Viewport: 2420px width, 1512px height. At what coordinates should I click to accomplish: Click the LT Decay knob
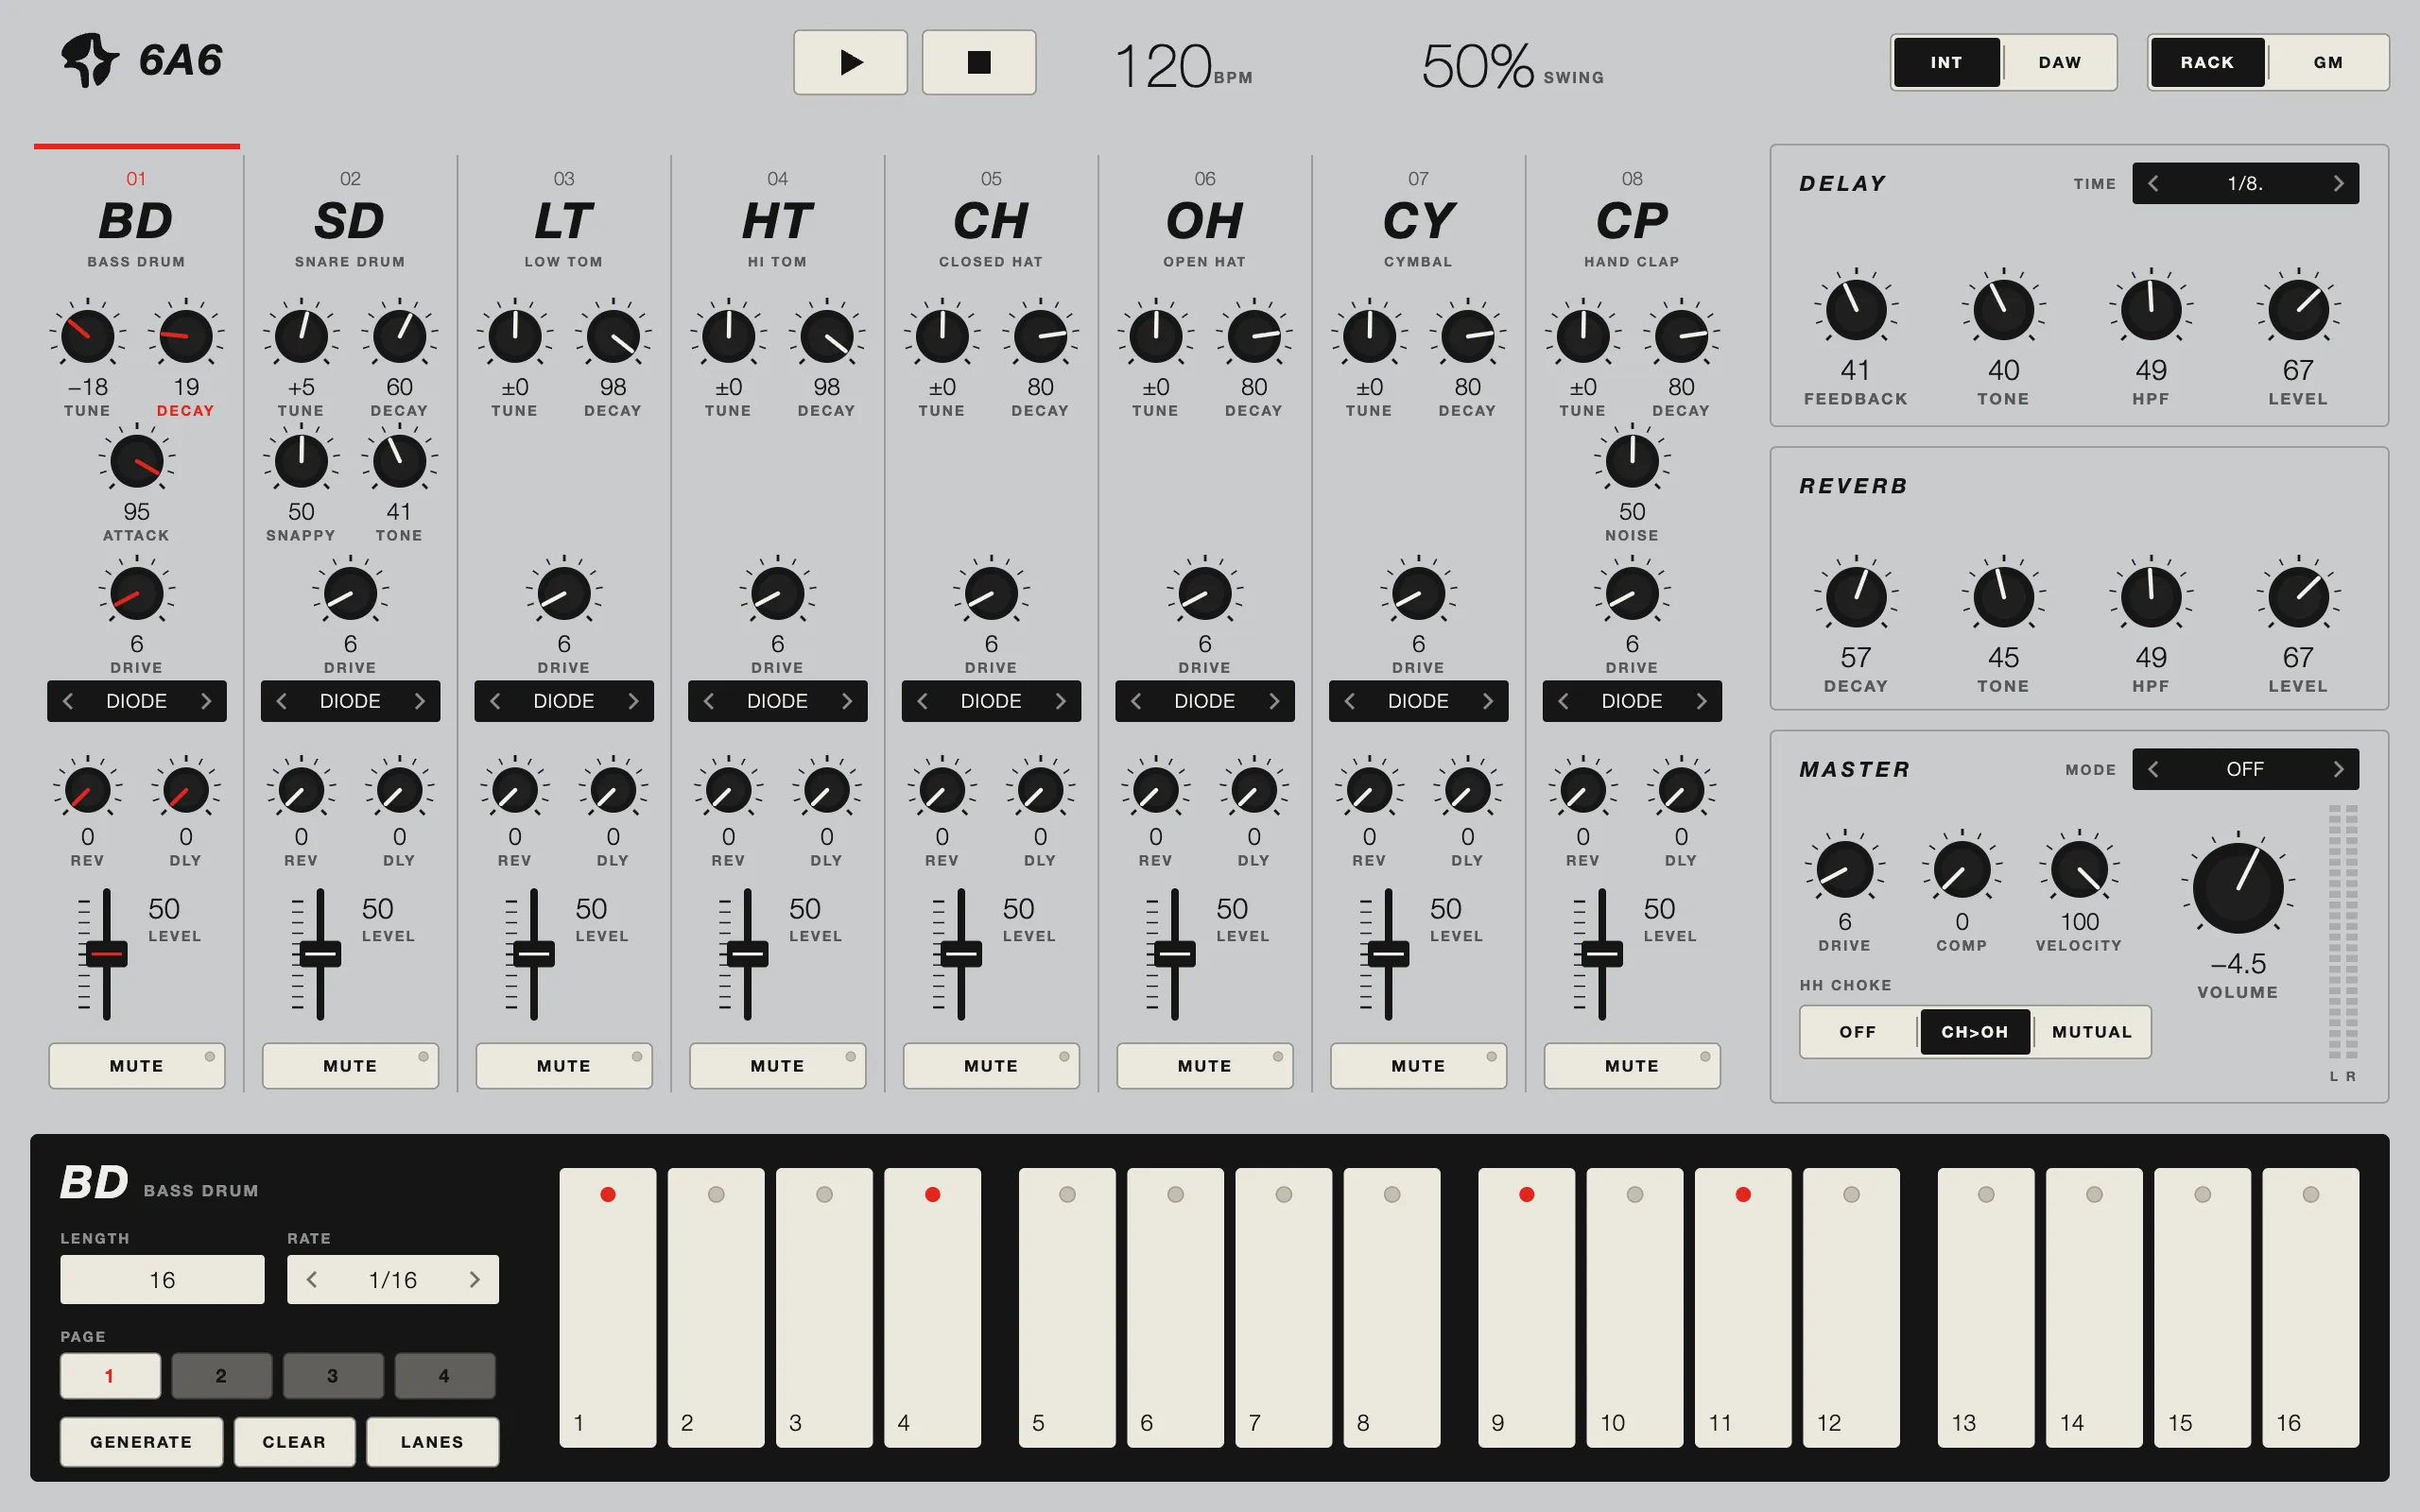click(x=613, y=336)
